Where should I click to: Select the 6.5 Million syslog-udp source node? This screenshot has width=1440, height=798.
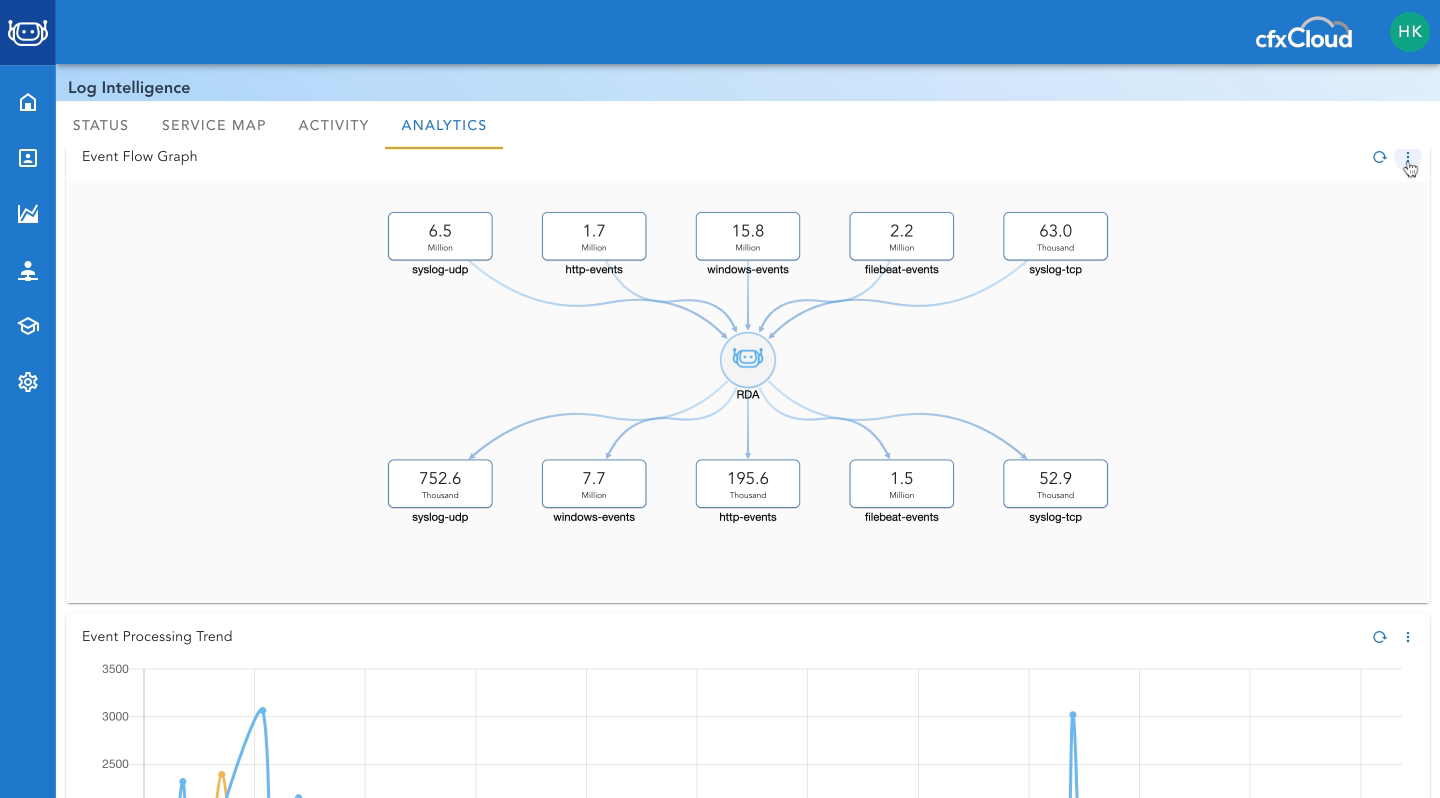(x=440, y=236)
